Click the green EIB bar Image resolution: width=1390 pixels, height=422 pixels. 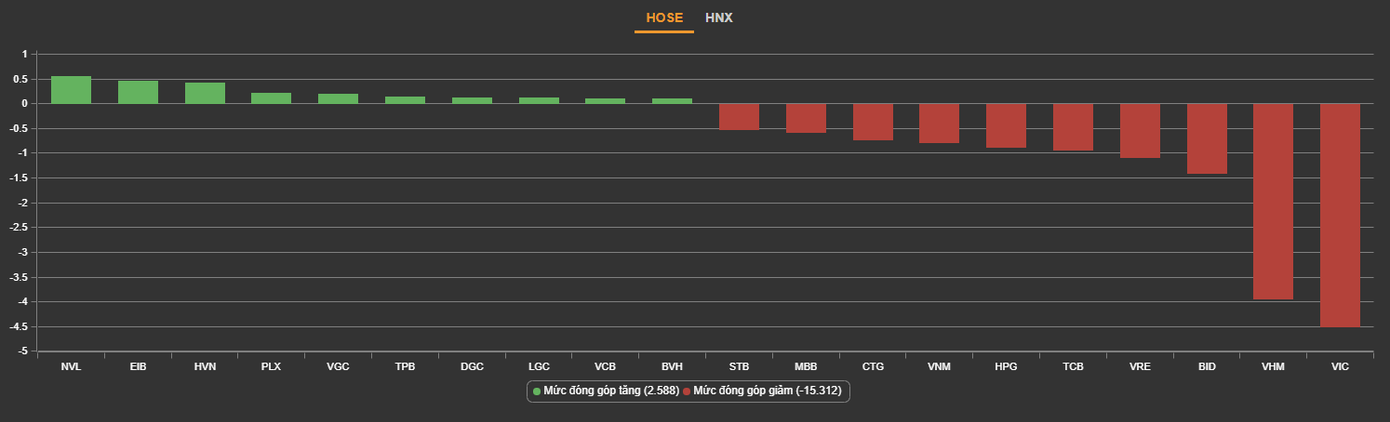(x=138, y=92)
